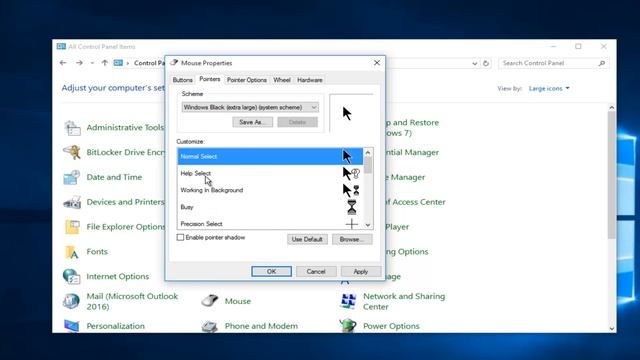The image size is (640, 360).
Task: Switch to the Buttons tab
Action: point(182,80)
